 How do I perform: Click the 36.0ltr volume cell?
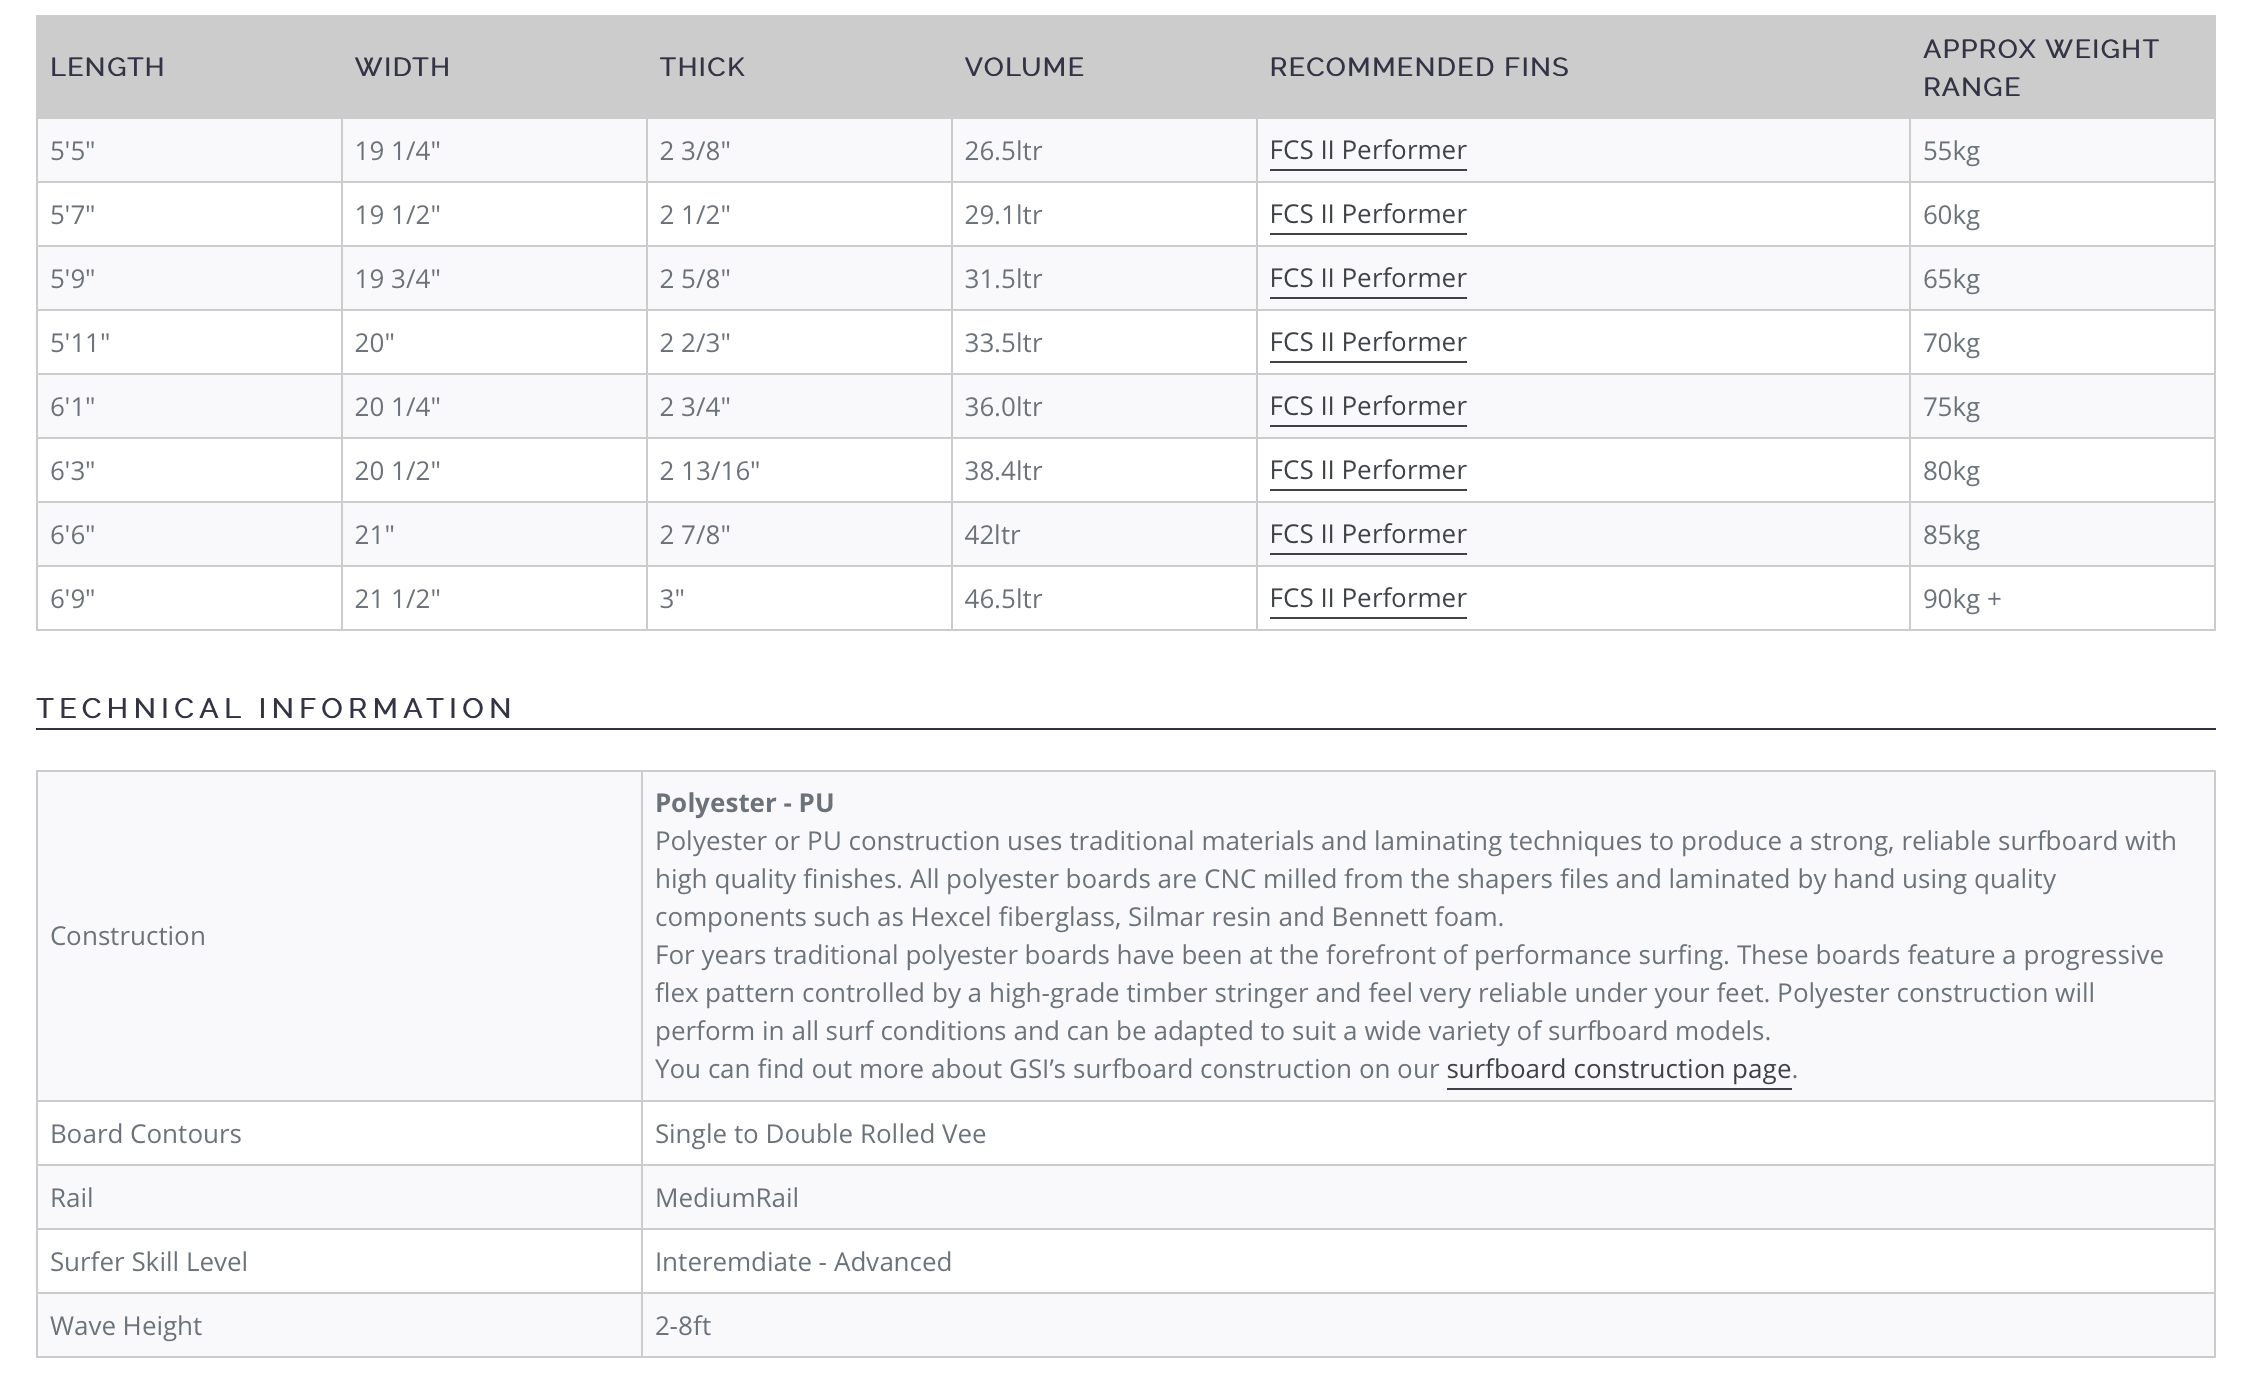(x=1104, y=406)
